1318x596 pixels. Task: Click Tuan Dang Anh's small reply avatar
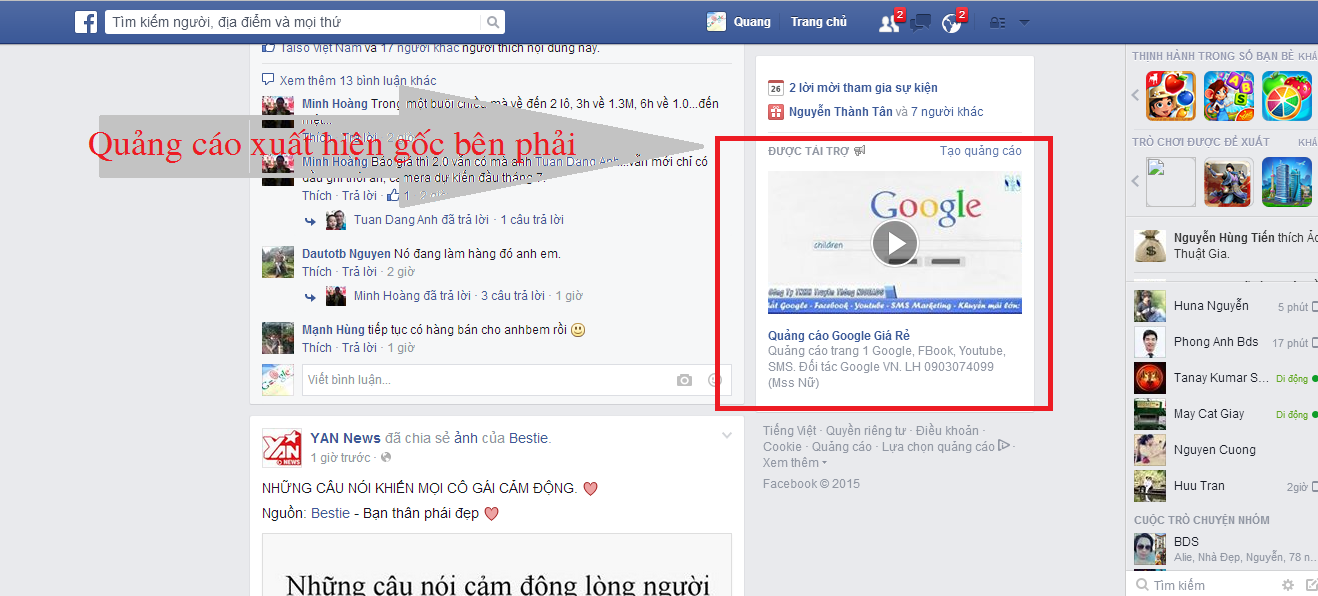click(335, 220)
